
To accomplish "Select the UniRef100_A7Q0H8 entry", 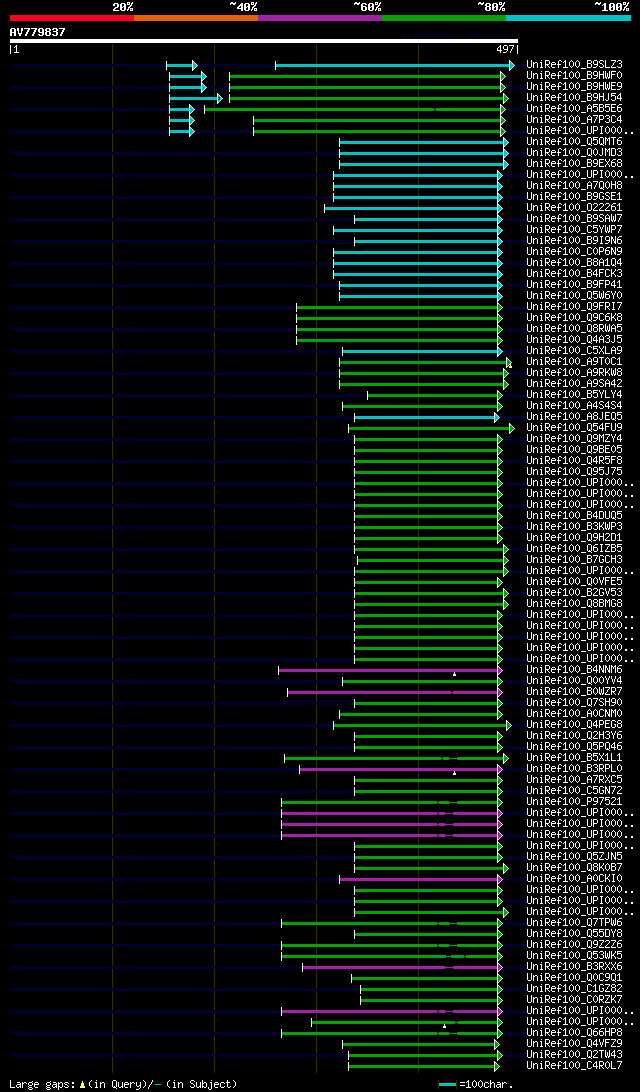I will click(x=574, y=185).
